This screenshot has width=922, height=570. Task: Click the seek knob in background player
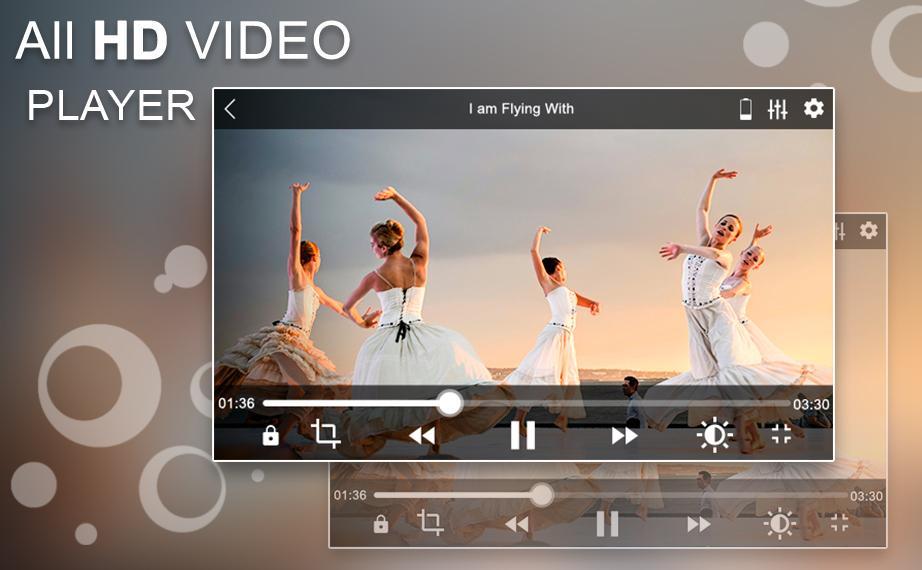tap(542, 495)
